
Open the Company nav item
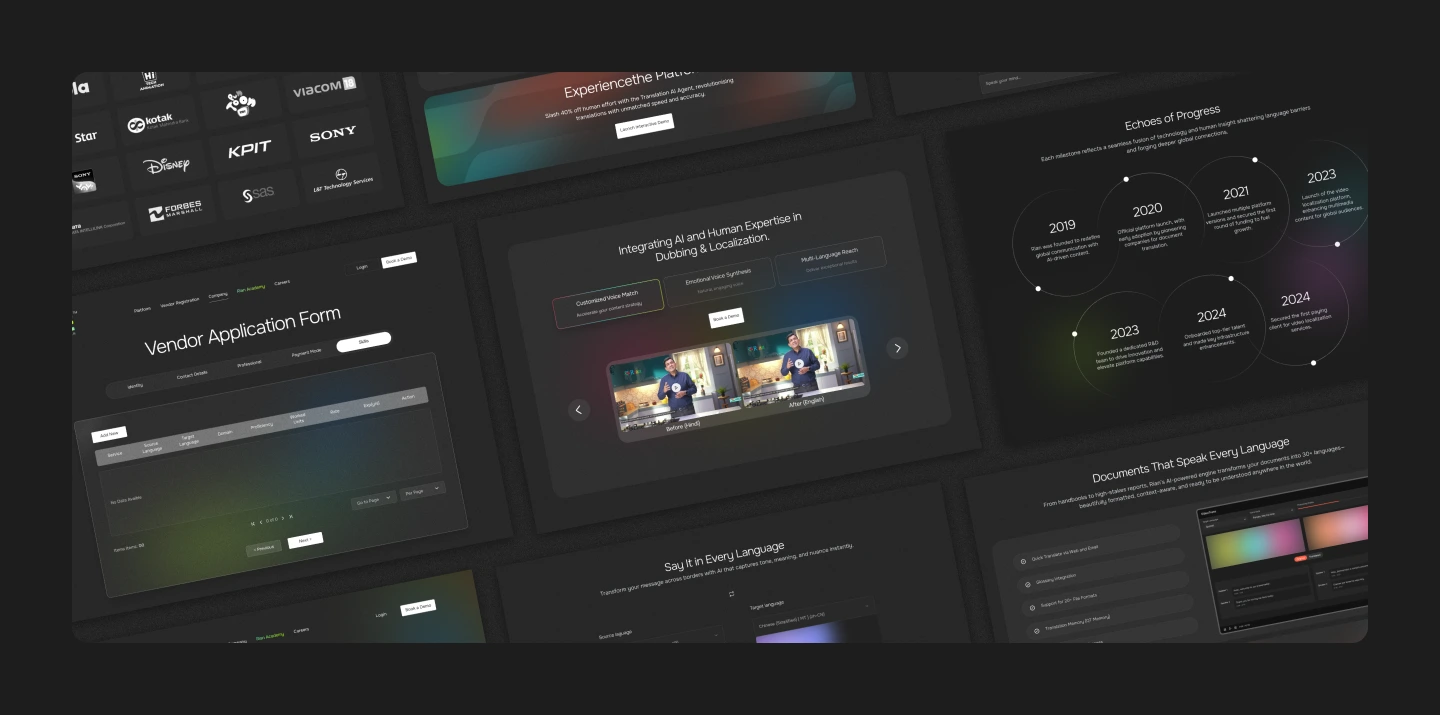[x=218, y=295]
